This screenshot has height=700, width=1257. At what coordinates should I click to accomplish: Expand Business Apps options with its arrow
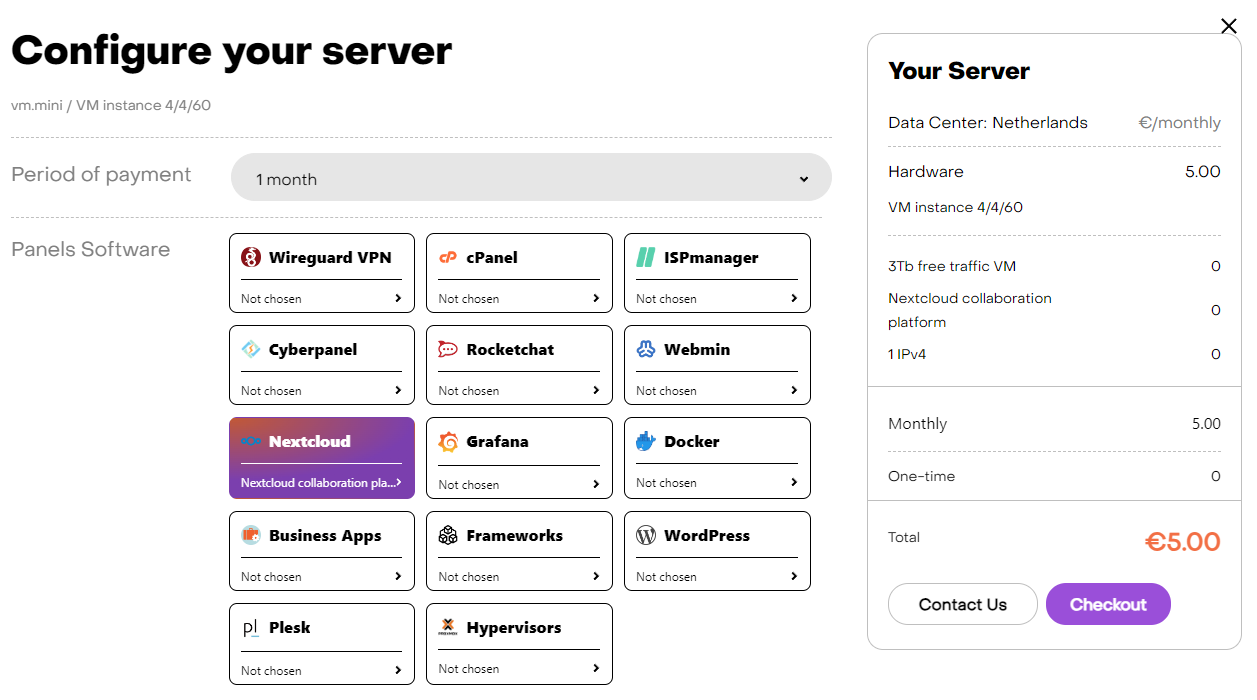398,577
